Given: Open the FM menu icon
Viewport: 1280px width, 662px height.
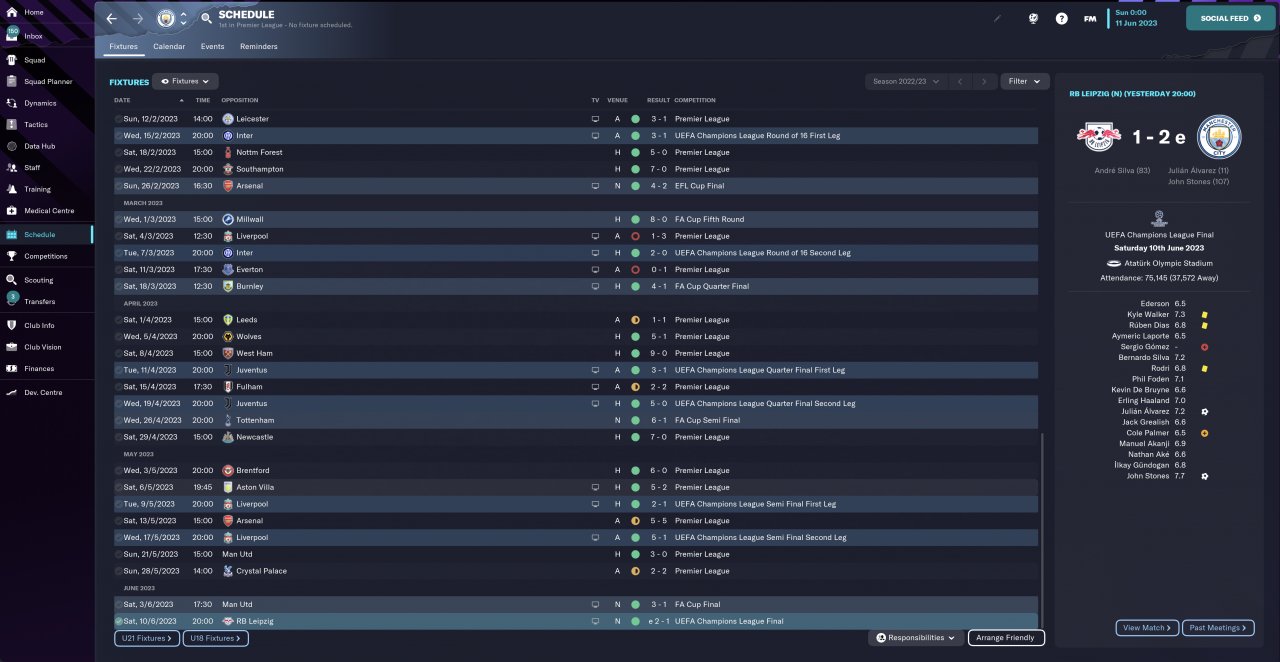Looking at the screenshot, I should pyautogui.click(x=1090, y=18).
